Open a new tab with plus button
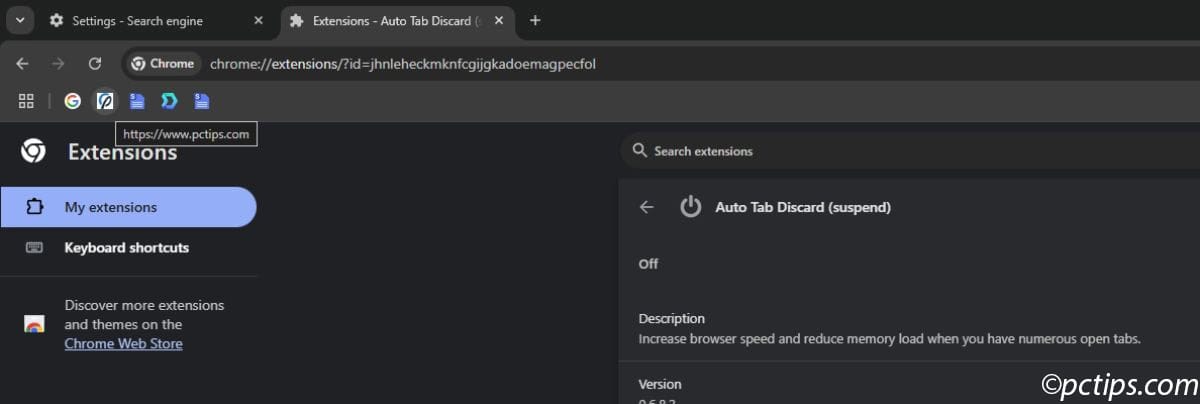 [535, 20]
